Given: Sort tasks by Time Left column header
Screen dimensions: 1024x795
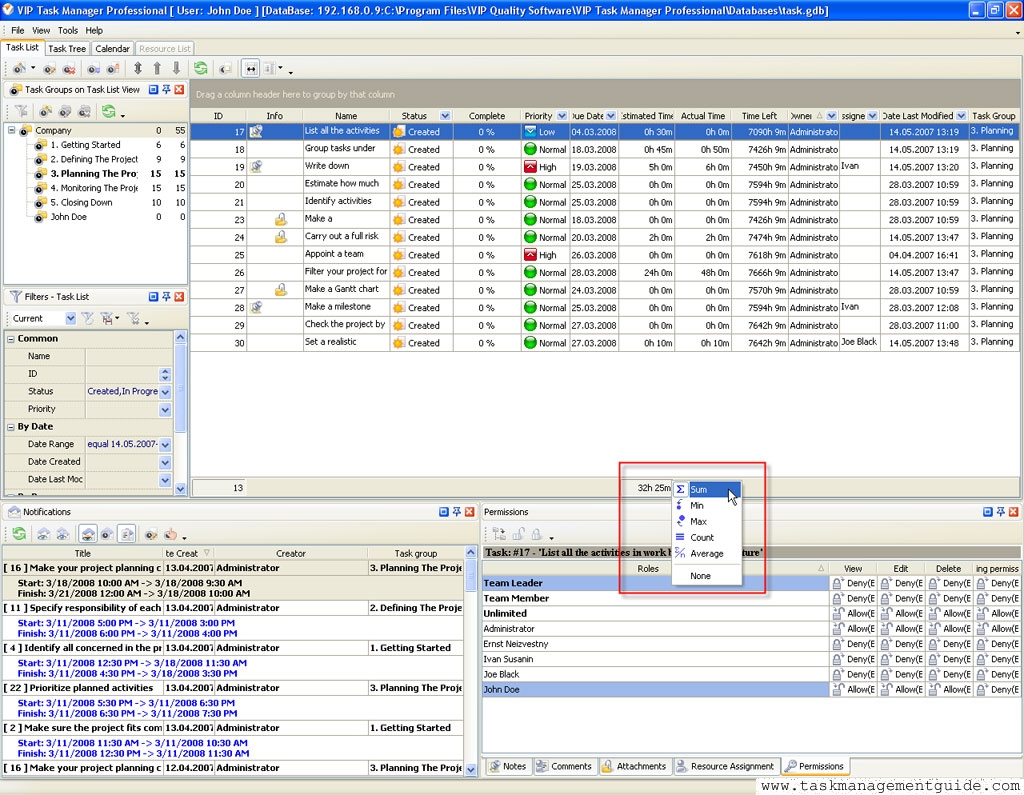Looking at the screenshot, I should coord(760,116).
